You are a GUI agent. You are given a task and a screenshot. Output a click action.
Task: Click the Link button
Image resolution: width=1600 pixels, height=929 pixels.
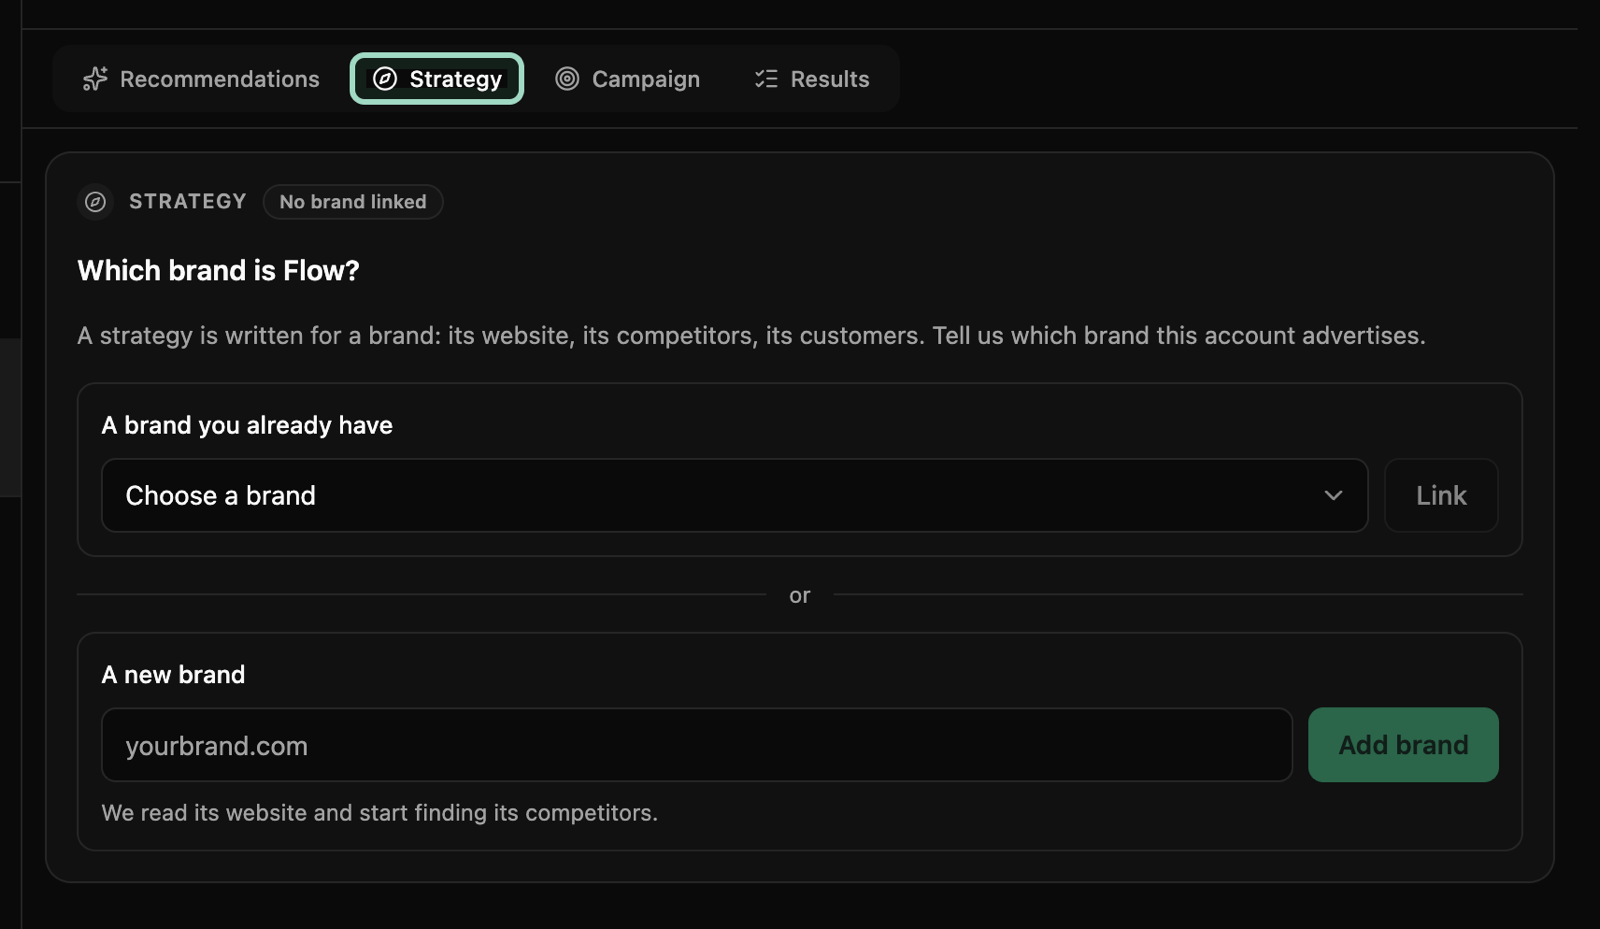click(1441, 496)
